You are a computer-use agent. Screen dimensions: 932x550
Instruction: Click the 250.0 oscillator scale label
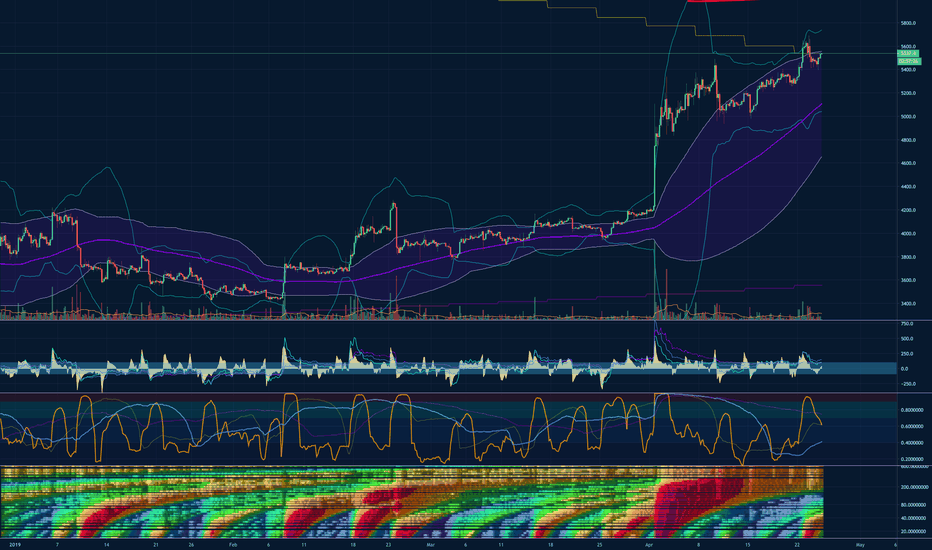[x=907, y=354]
